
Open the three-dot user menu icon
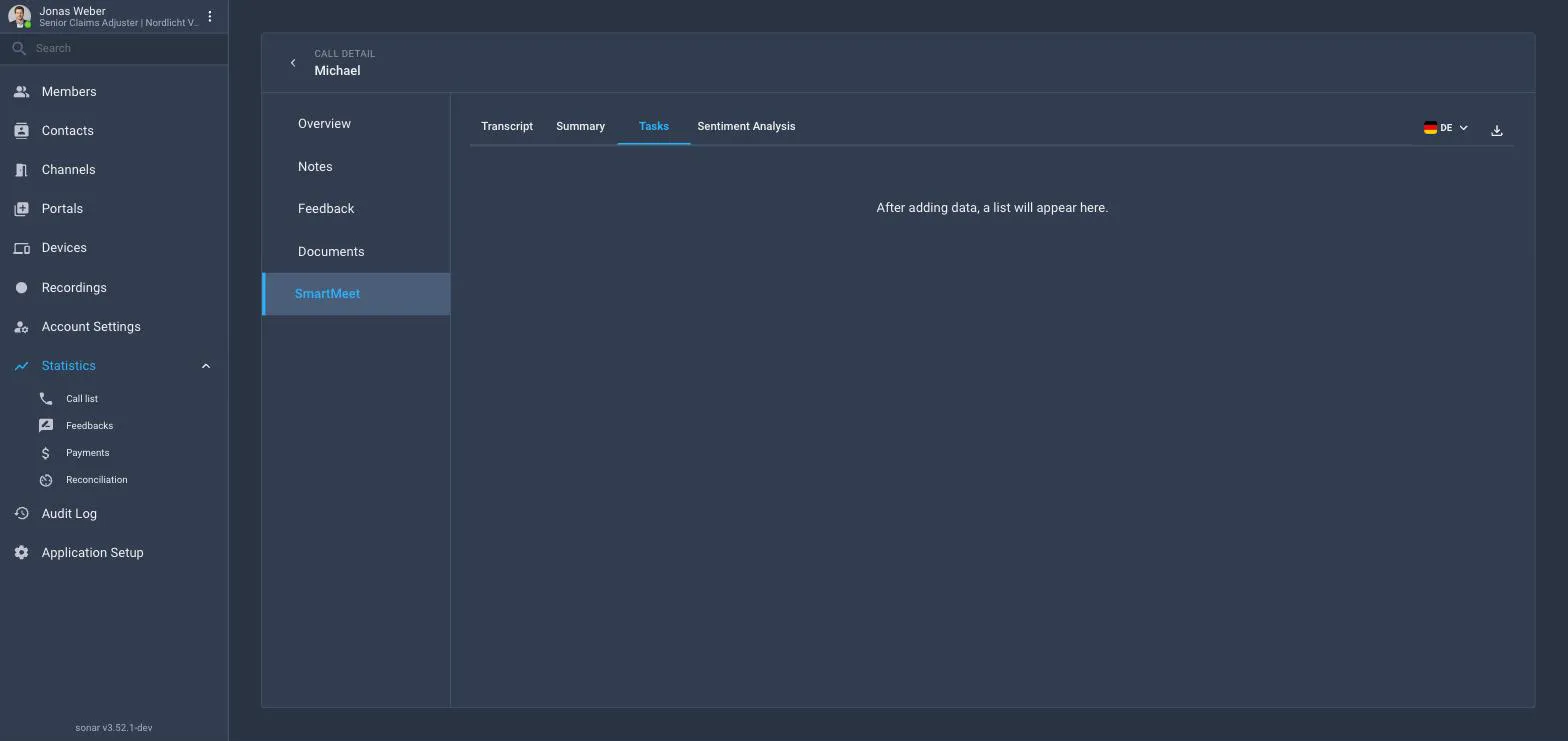(x=210, y=16)
